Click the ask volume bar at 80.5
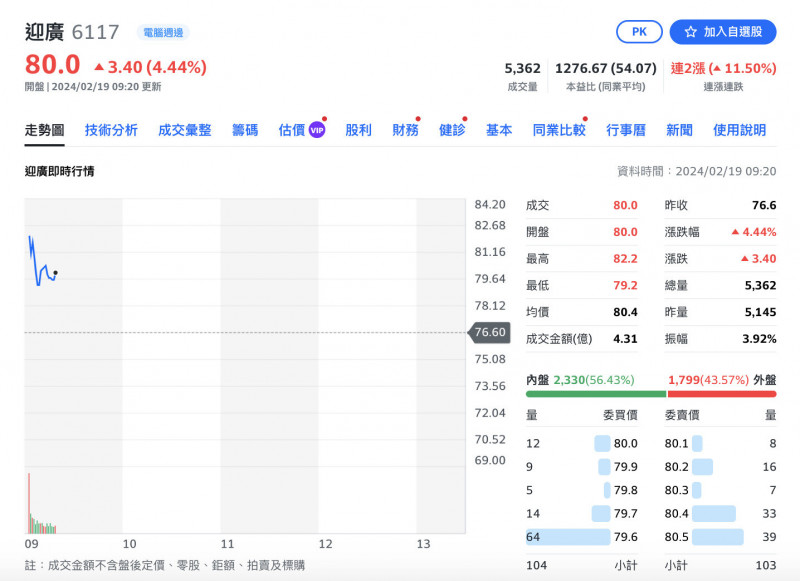This screenshot has width=800, height=581. [x=718, y=537]
